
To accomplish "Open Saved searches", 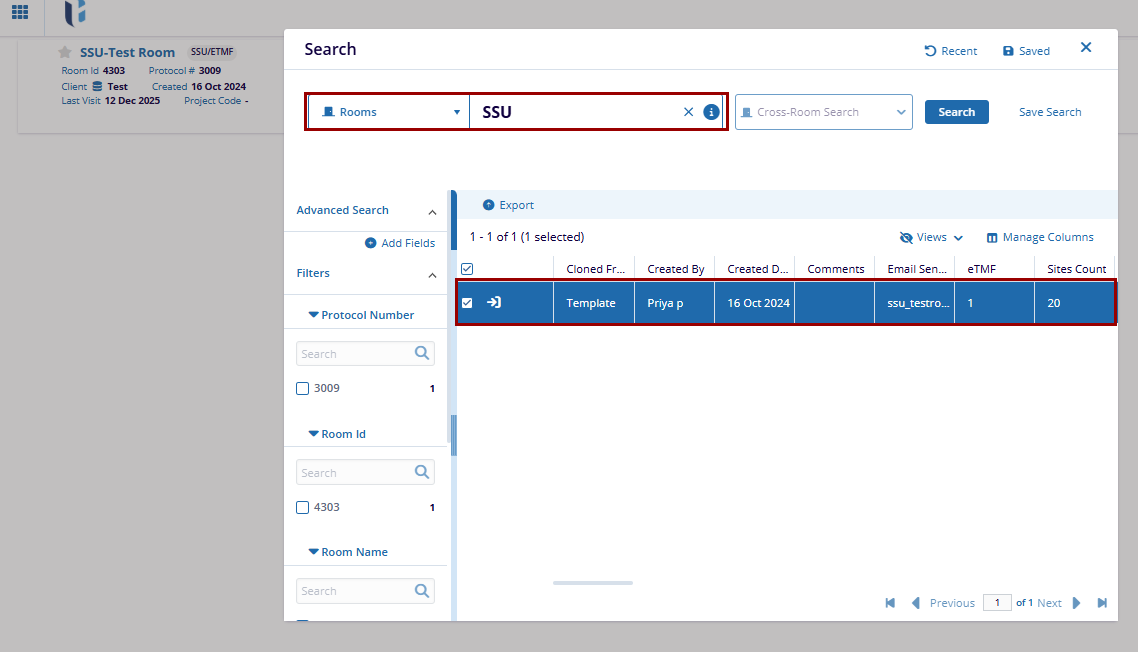I will tap(1026, 51).
